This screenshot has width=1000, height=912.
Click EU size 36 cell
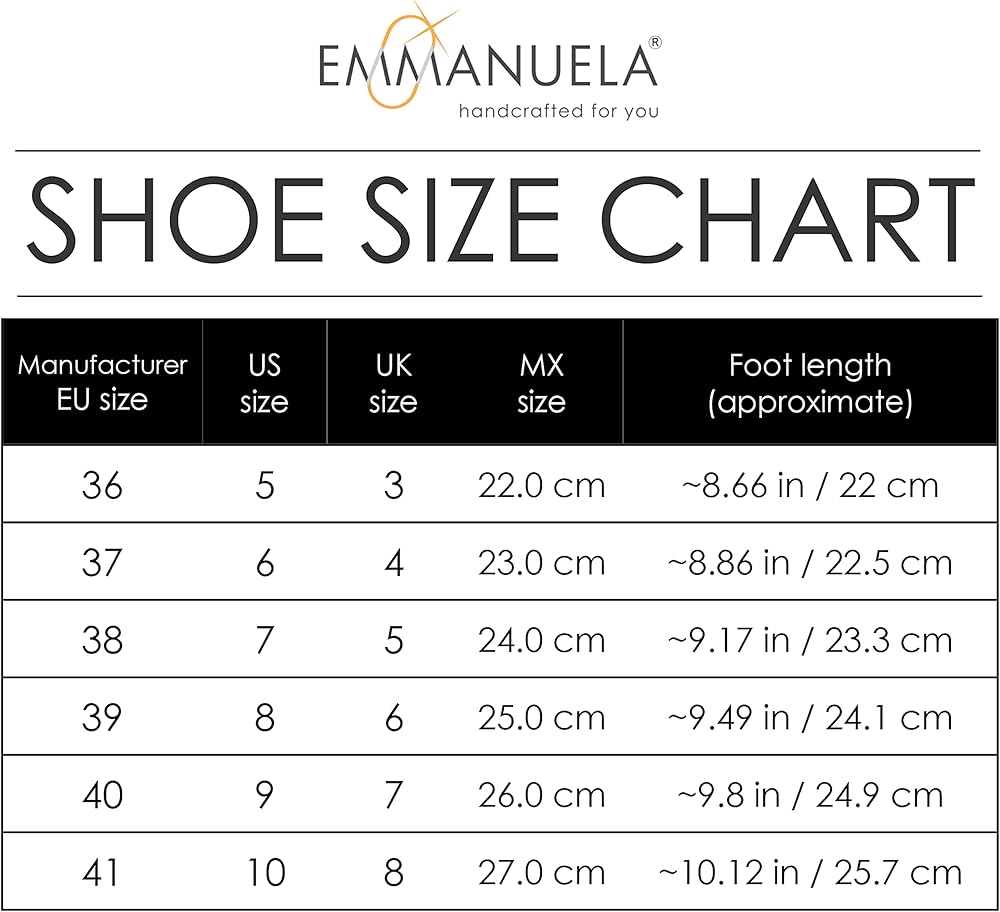[x=102, y=486]
